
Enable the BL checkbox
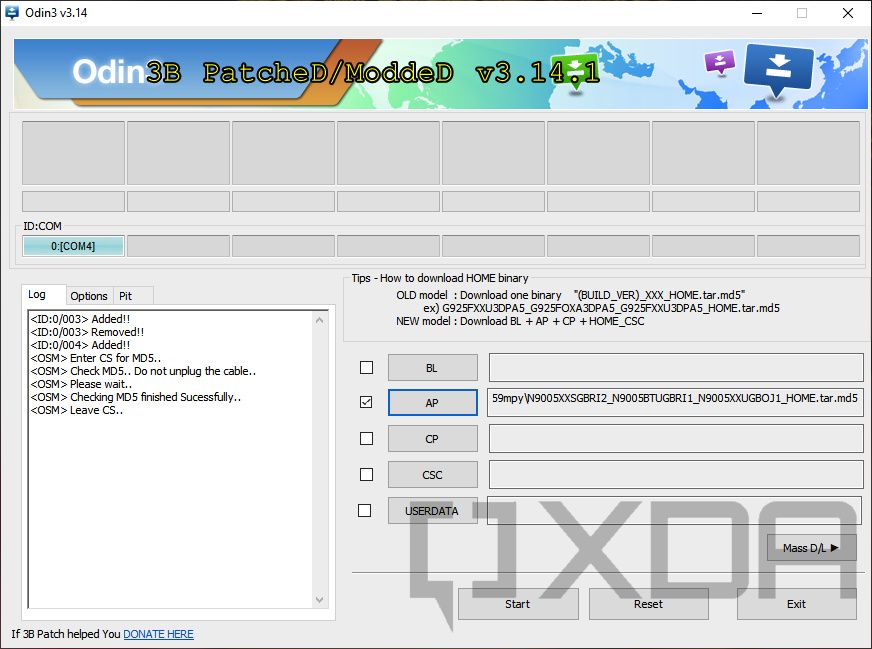(x=366, y=367)
